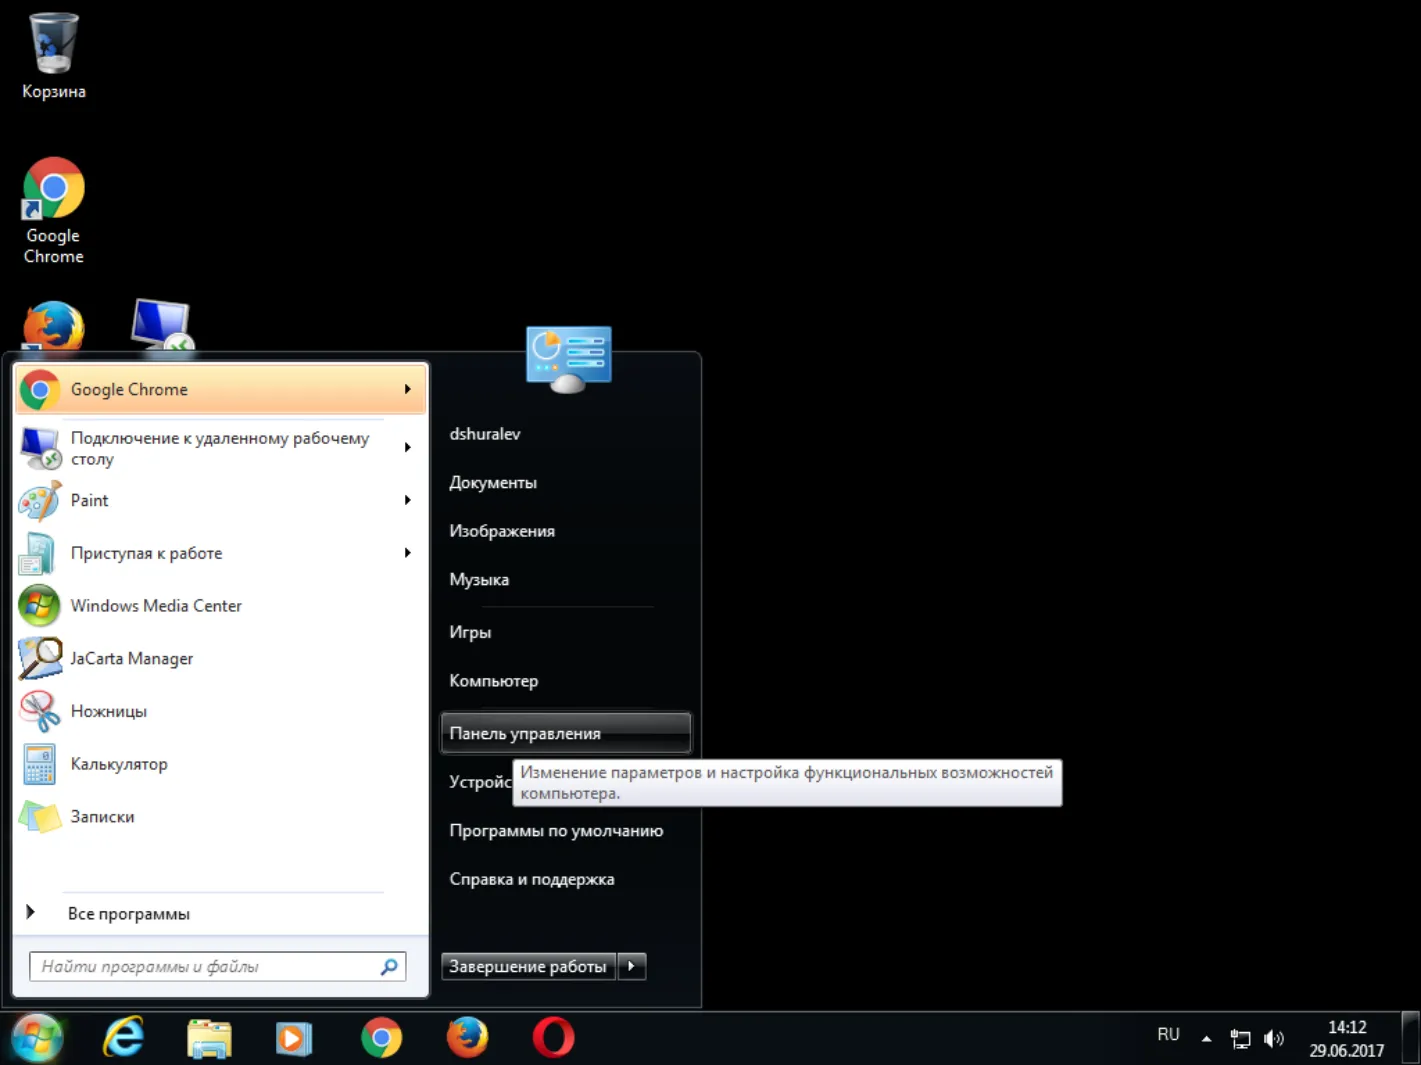Show hidden tray icons arrow
The width and height of the screenshot is (1421, 1065).
[1207, 1039]
